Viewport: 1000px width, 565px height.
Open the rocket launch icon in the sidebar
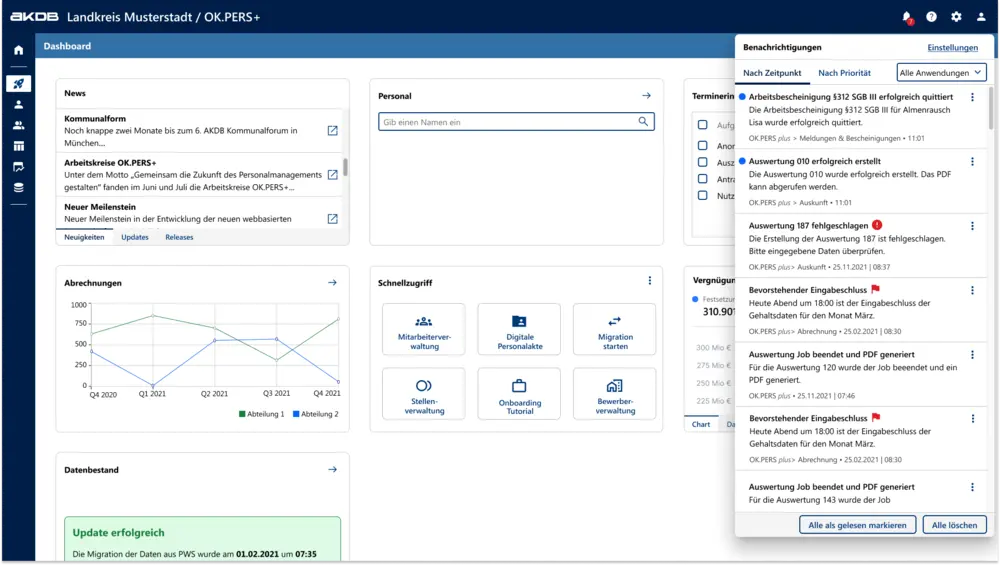[x=18, y=84]
